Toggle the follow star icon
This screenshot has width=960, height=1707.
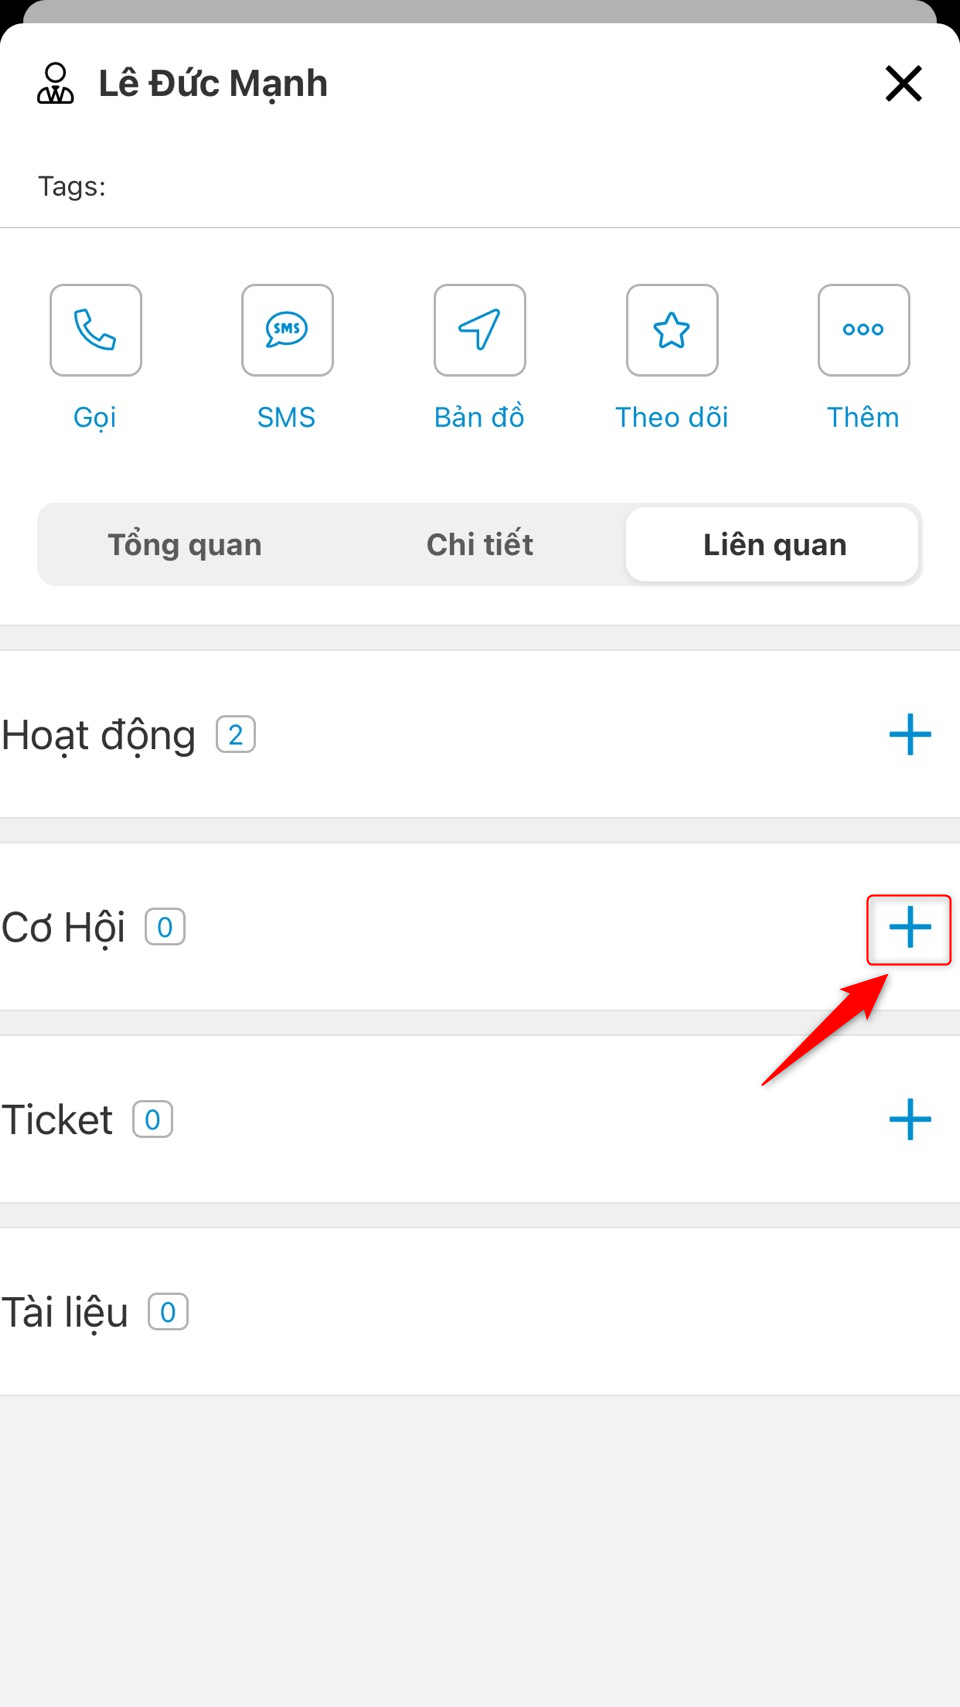click(672, 330)
